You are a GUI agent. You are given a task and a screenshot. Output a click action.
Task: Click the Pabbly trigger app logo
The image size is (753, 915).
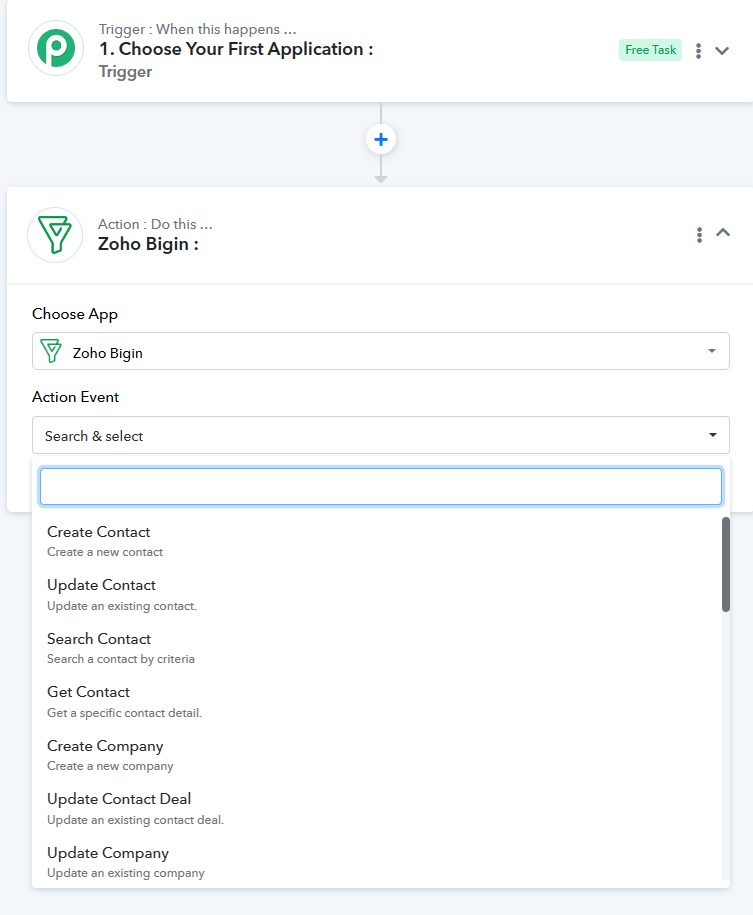(56, 48)
